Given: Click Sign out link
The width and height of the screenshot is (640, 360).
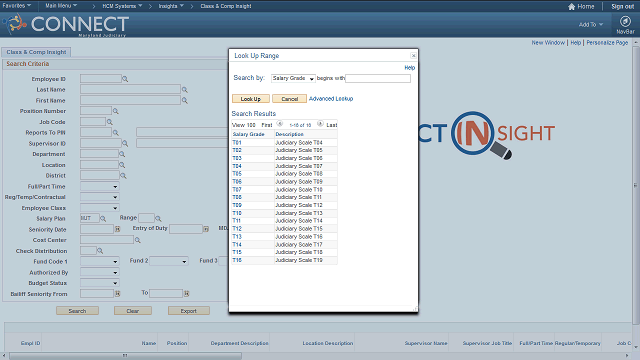Looking at the screenshot, I should point(622,7).
